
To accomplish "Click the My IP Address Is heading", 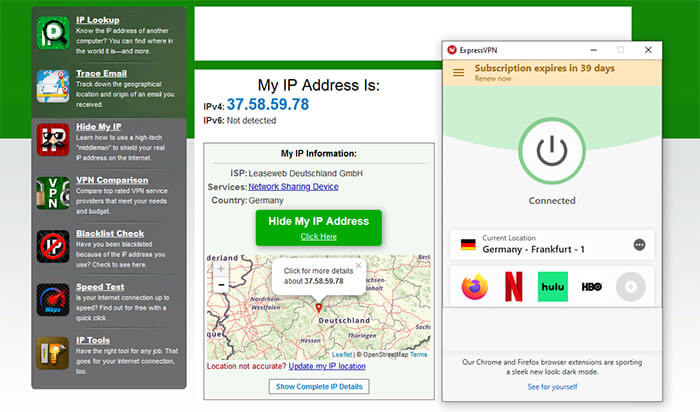I will point(319,85).
